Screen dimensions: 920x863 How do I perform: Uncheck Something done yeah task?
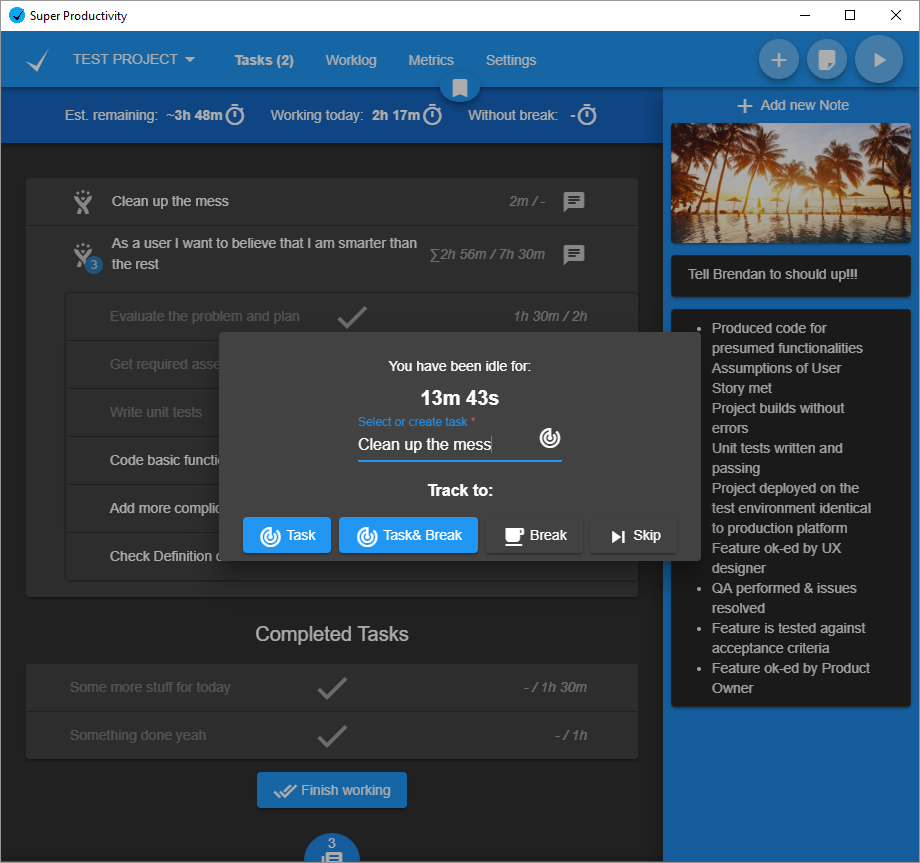point(332,736)
